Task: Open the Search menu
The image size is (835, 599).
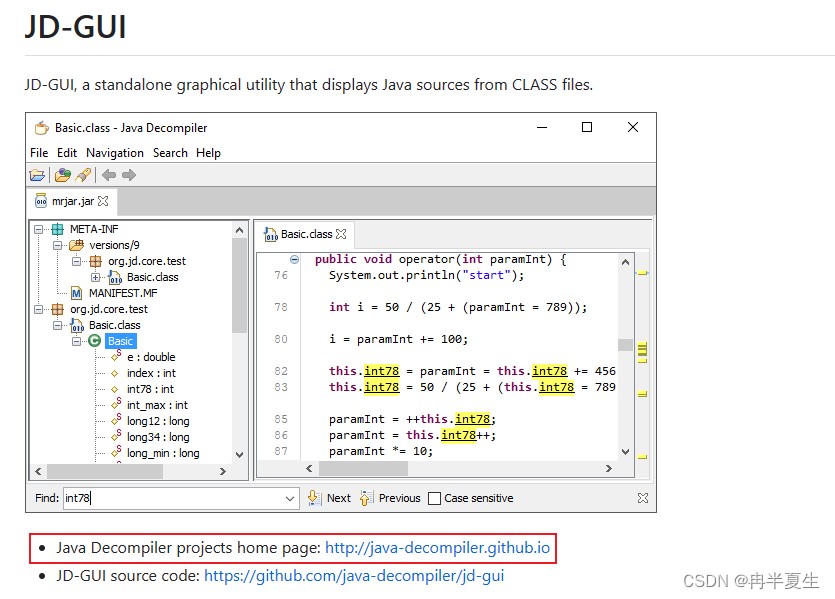Action: [x=170, y=153]
